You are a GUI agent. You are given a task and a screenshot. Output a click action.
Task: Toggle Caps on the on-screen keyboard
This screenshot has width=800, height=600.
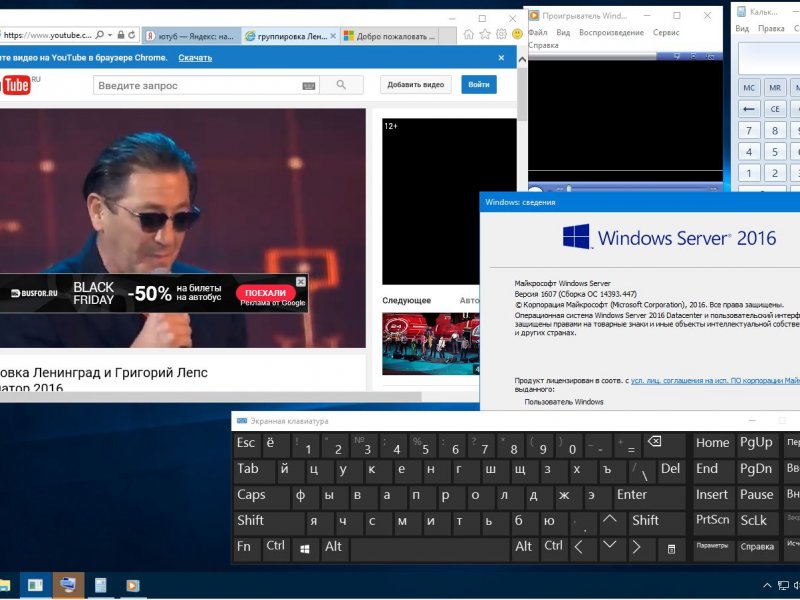tap(261, 497)
